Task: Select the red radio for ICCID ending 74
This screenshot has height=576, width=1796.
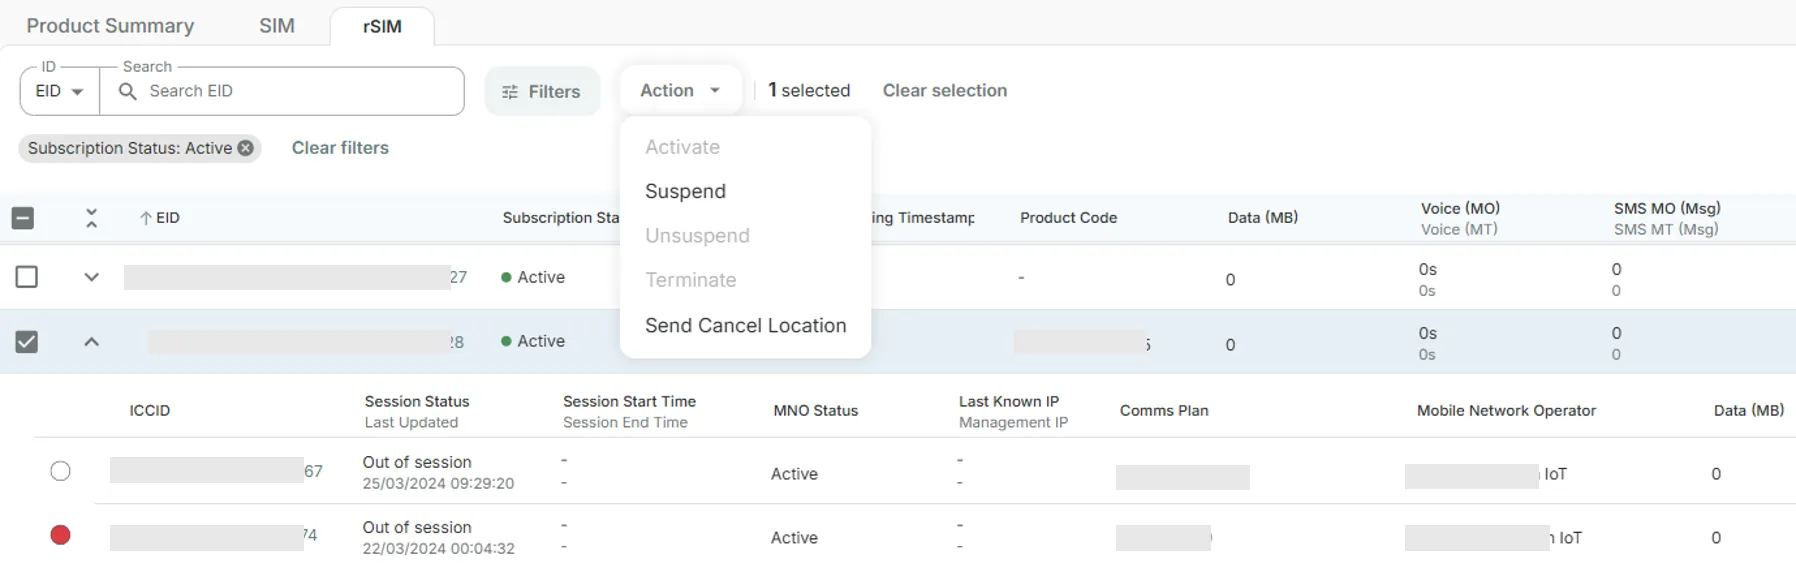Action: point(60,535)
